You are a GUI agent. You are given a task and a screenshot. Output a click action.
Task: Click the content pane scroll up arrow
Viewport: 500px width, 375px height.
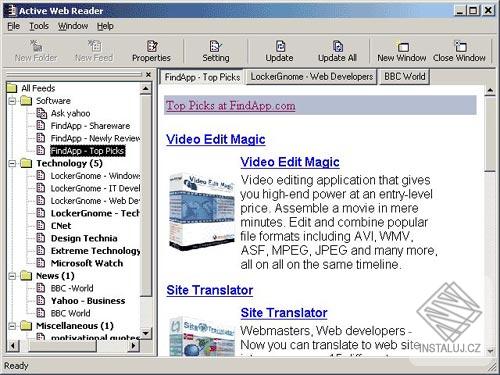(x=490, y=90)
